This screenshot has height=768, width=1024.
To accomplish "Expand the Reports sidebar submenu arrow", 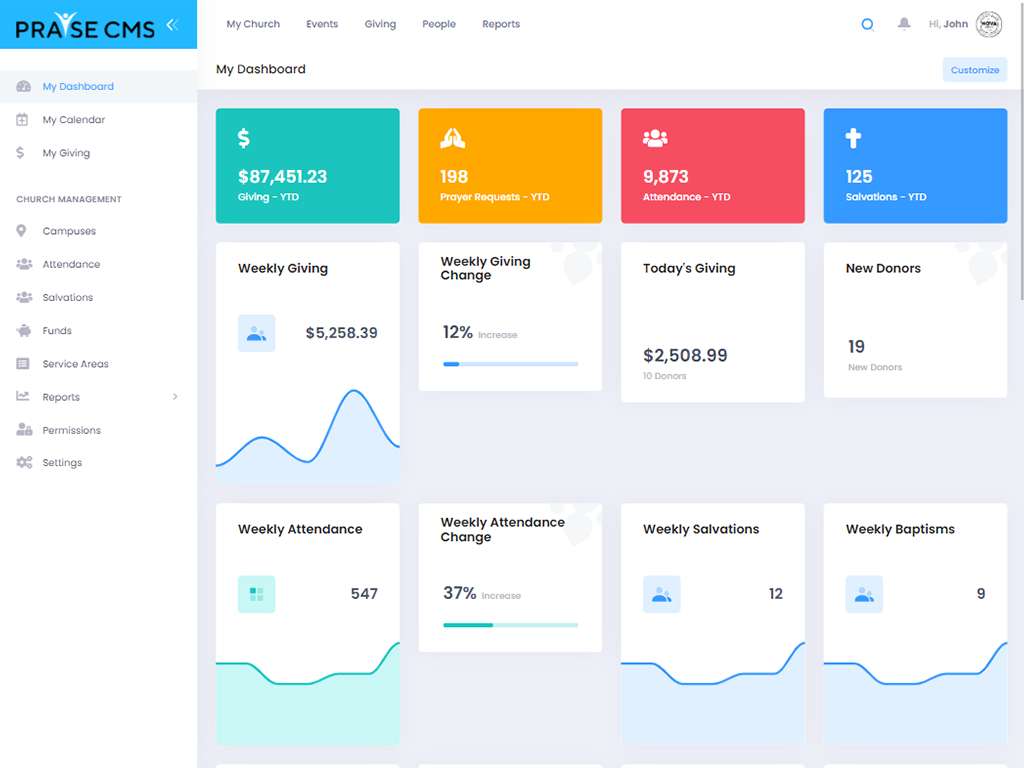I will pyautogui.click(x=175, y=396).
